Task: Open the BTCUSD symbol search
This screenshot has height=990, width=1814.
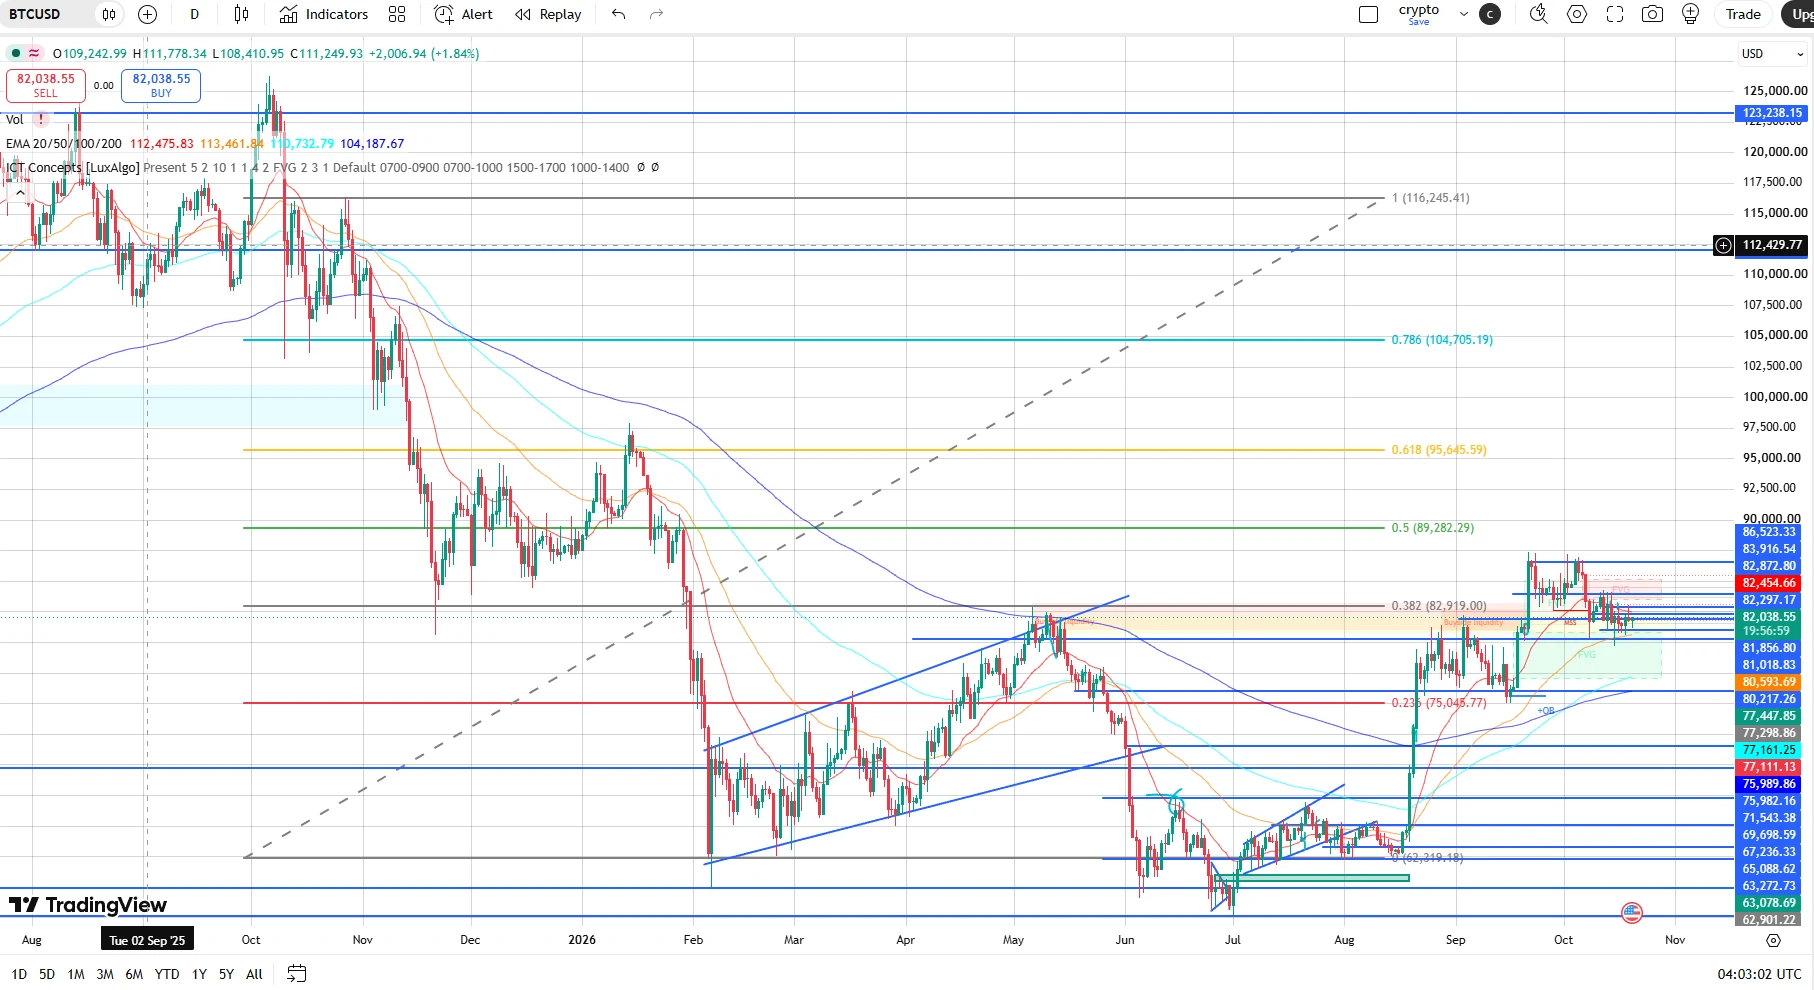Action: 35,14
